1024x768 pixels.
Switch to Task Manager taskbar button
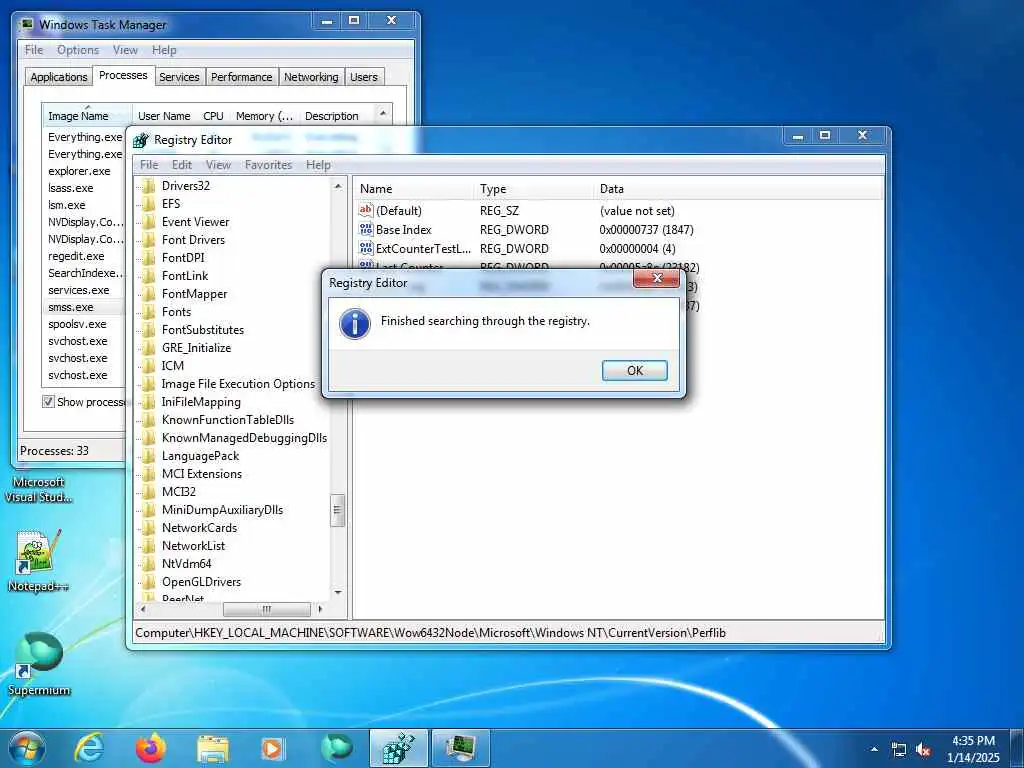click(460, 748)
